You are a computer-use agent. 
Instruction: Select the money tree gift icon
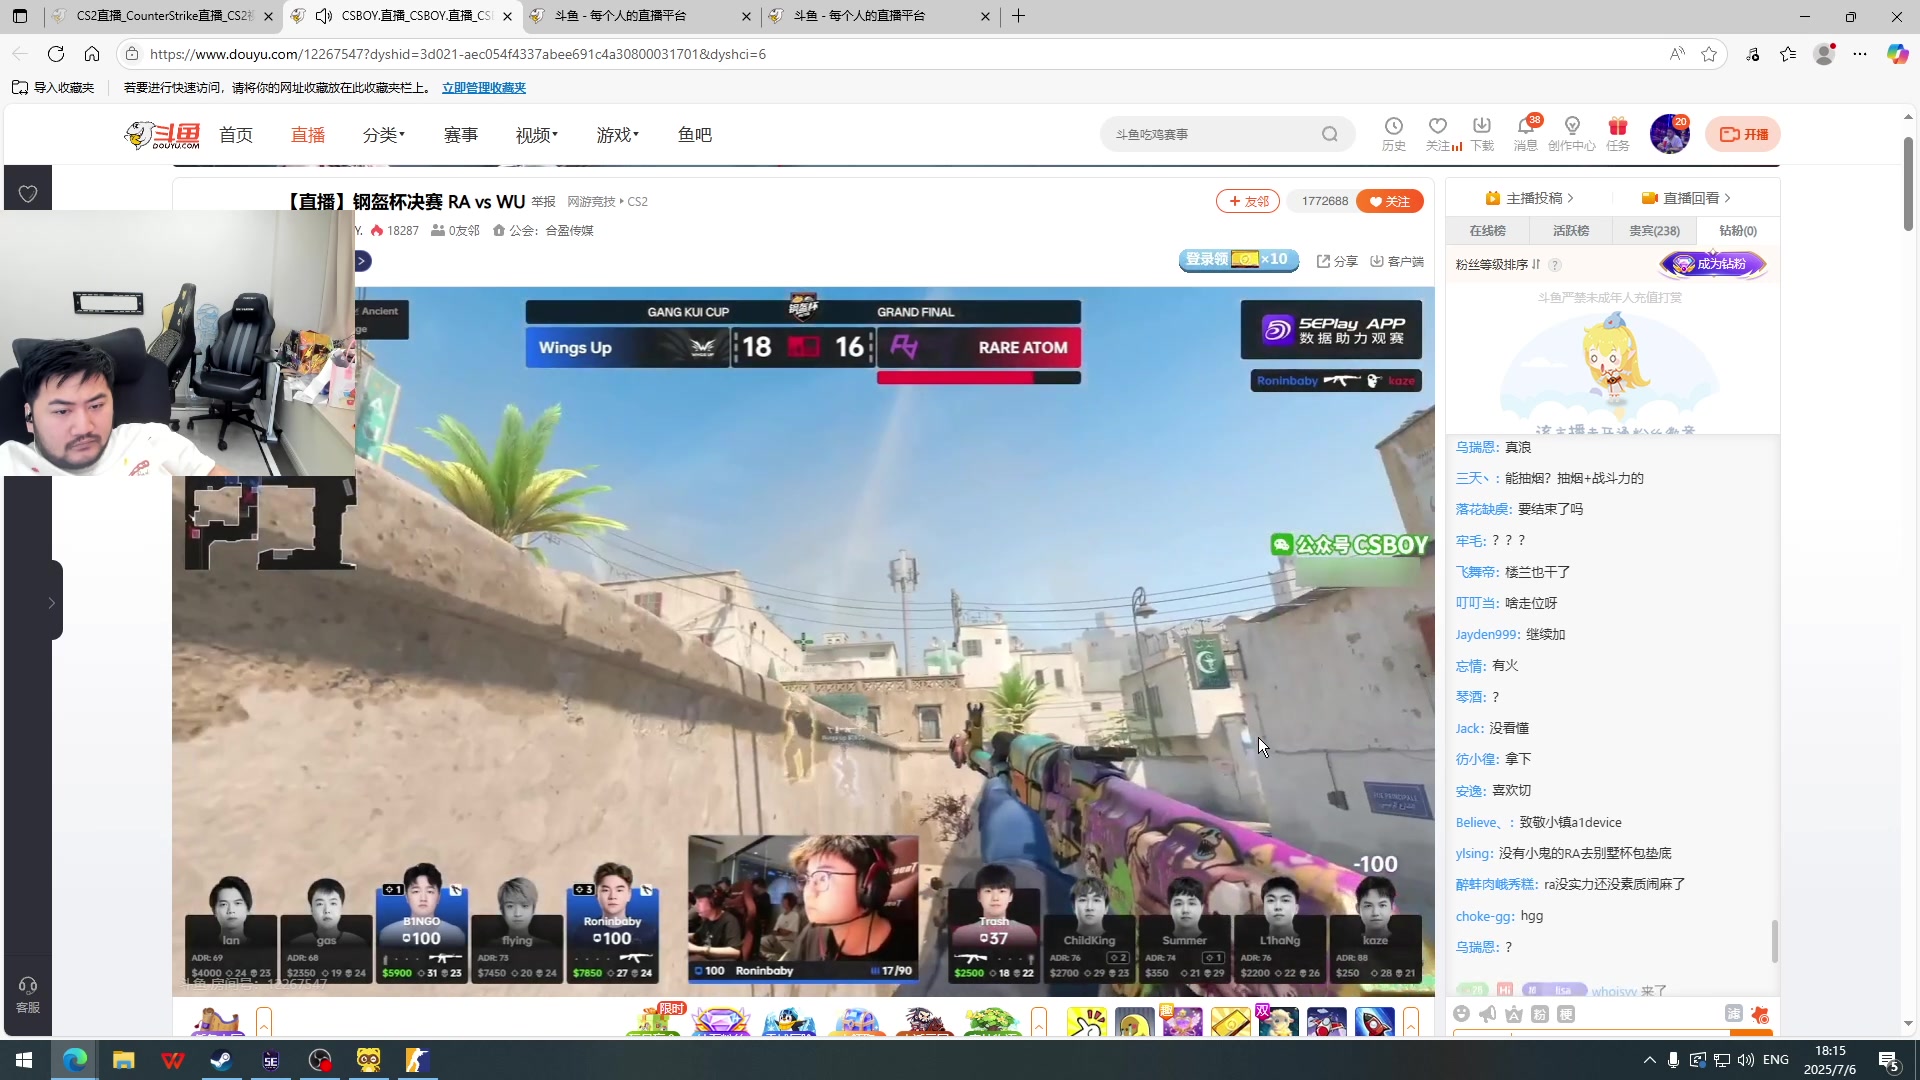click(x=992, y=1022)
